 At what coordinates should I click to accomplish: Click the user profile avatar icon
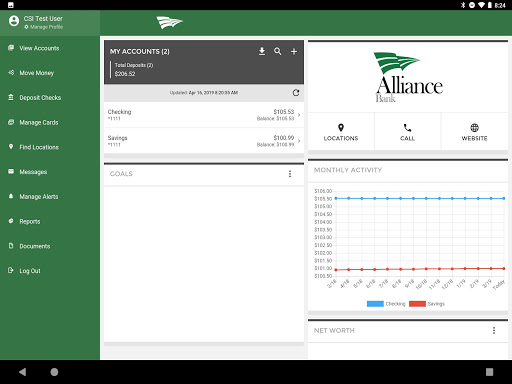pyautogui.click(x=14, y=21)
